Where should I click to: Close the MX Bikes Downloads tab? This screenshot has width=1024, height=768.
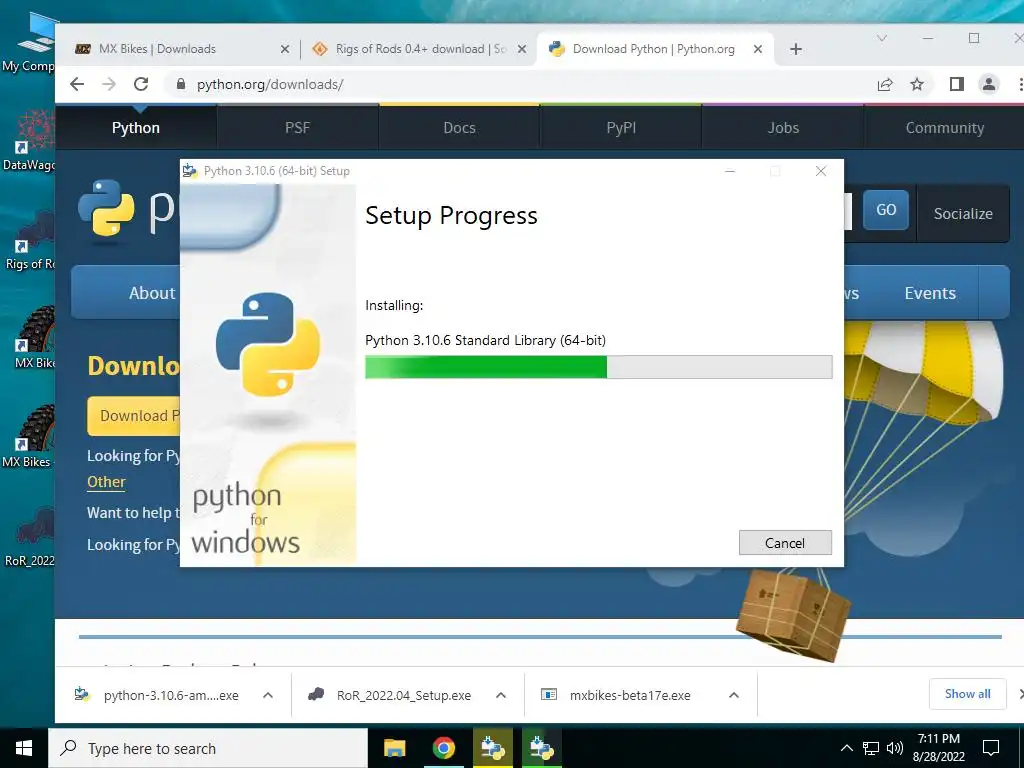click(x=285, y=49)
